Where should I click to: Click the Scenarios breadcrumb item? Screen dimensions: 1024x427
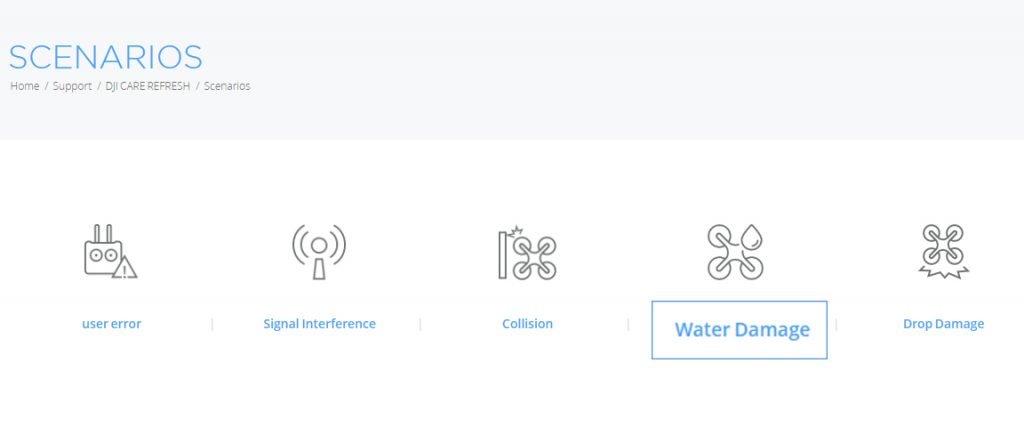(227, 86)
